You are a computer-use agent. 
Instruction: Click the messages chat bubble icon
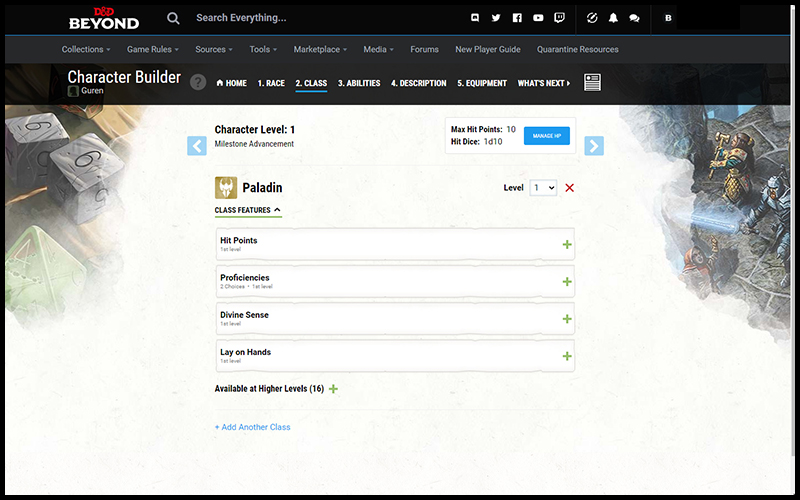tap(634, 18)
